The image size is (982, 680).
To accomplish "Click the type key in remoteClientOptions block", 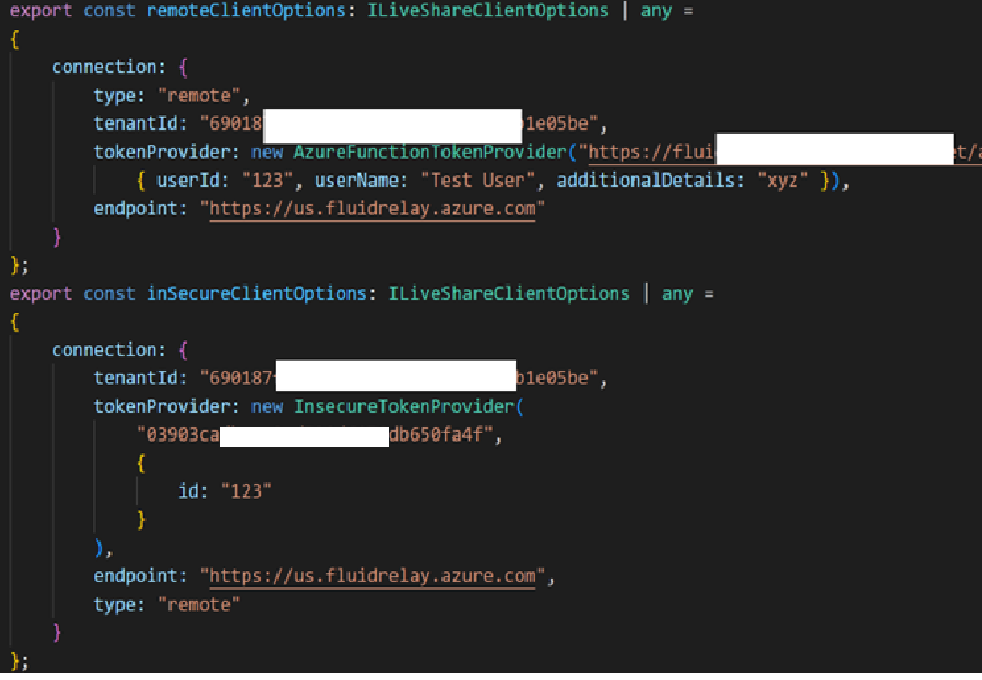I will [114, 96].
